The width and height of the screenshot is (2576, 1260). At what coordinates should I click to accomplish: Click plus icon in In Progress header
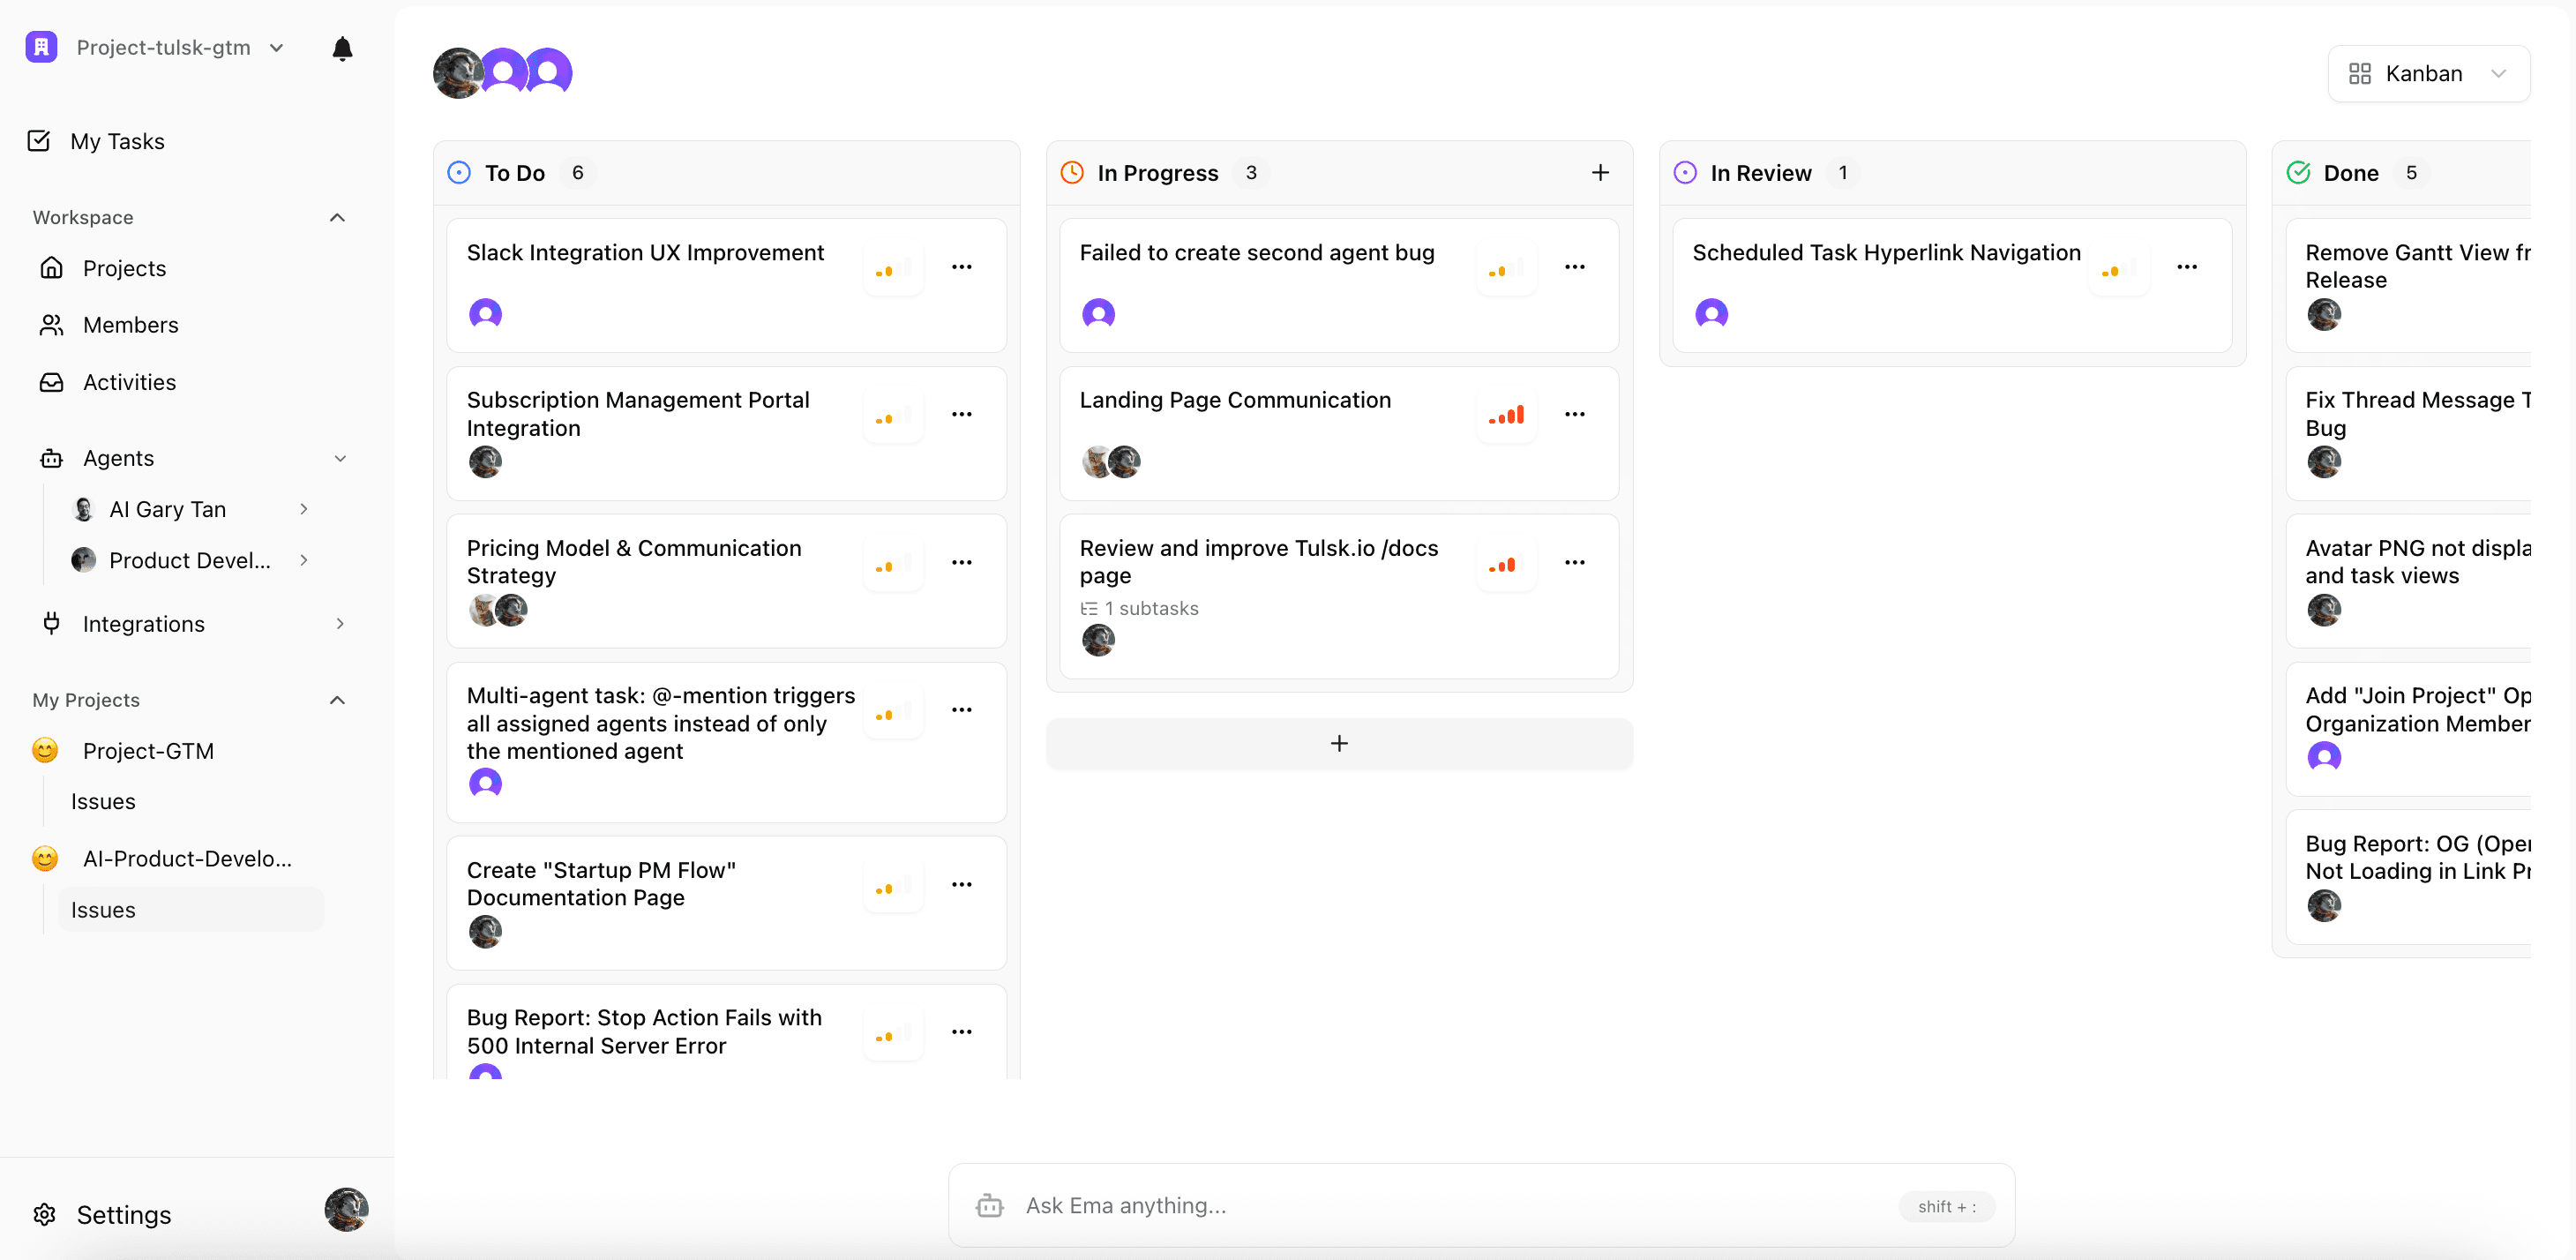click(1600, 173)
